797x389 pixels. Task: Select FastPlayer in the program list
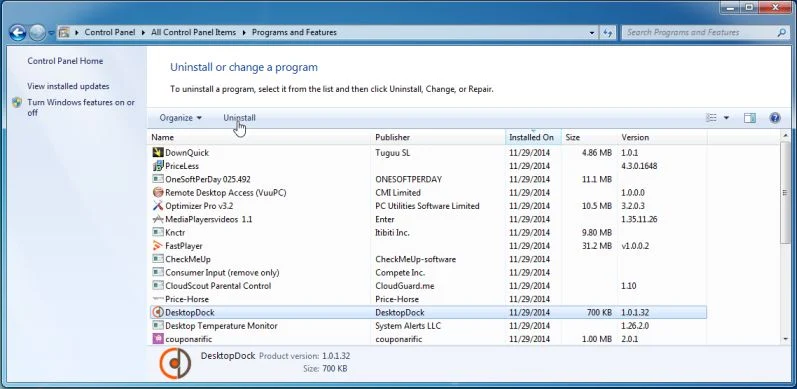pos(184,246)
